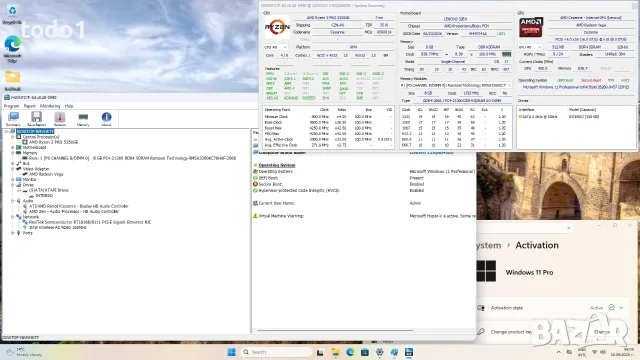Open Task View on taskbar

tap(320, 352)
